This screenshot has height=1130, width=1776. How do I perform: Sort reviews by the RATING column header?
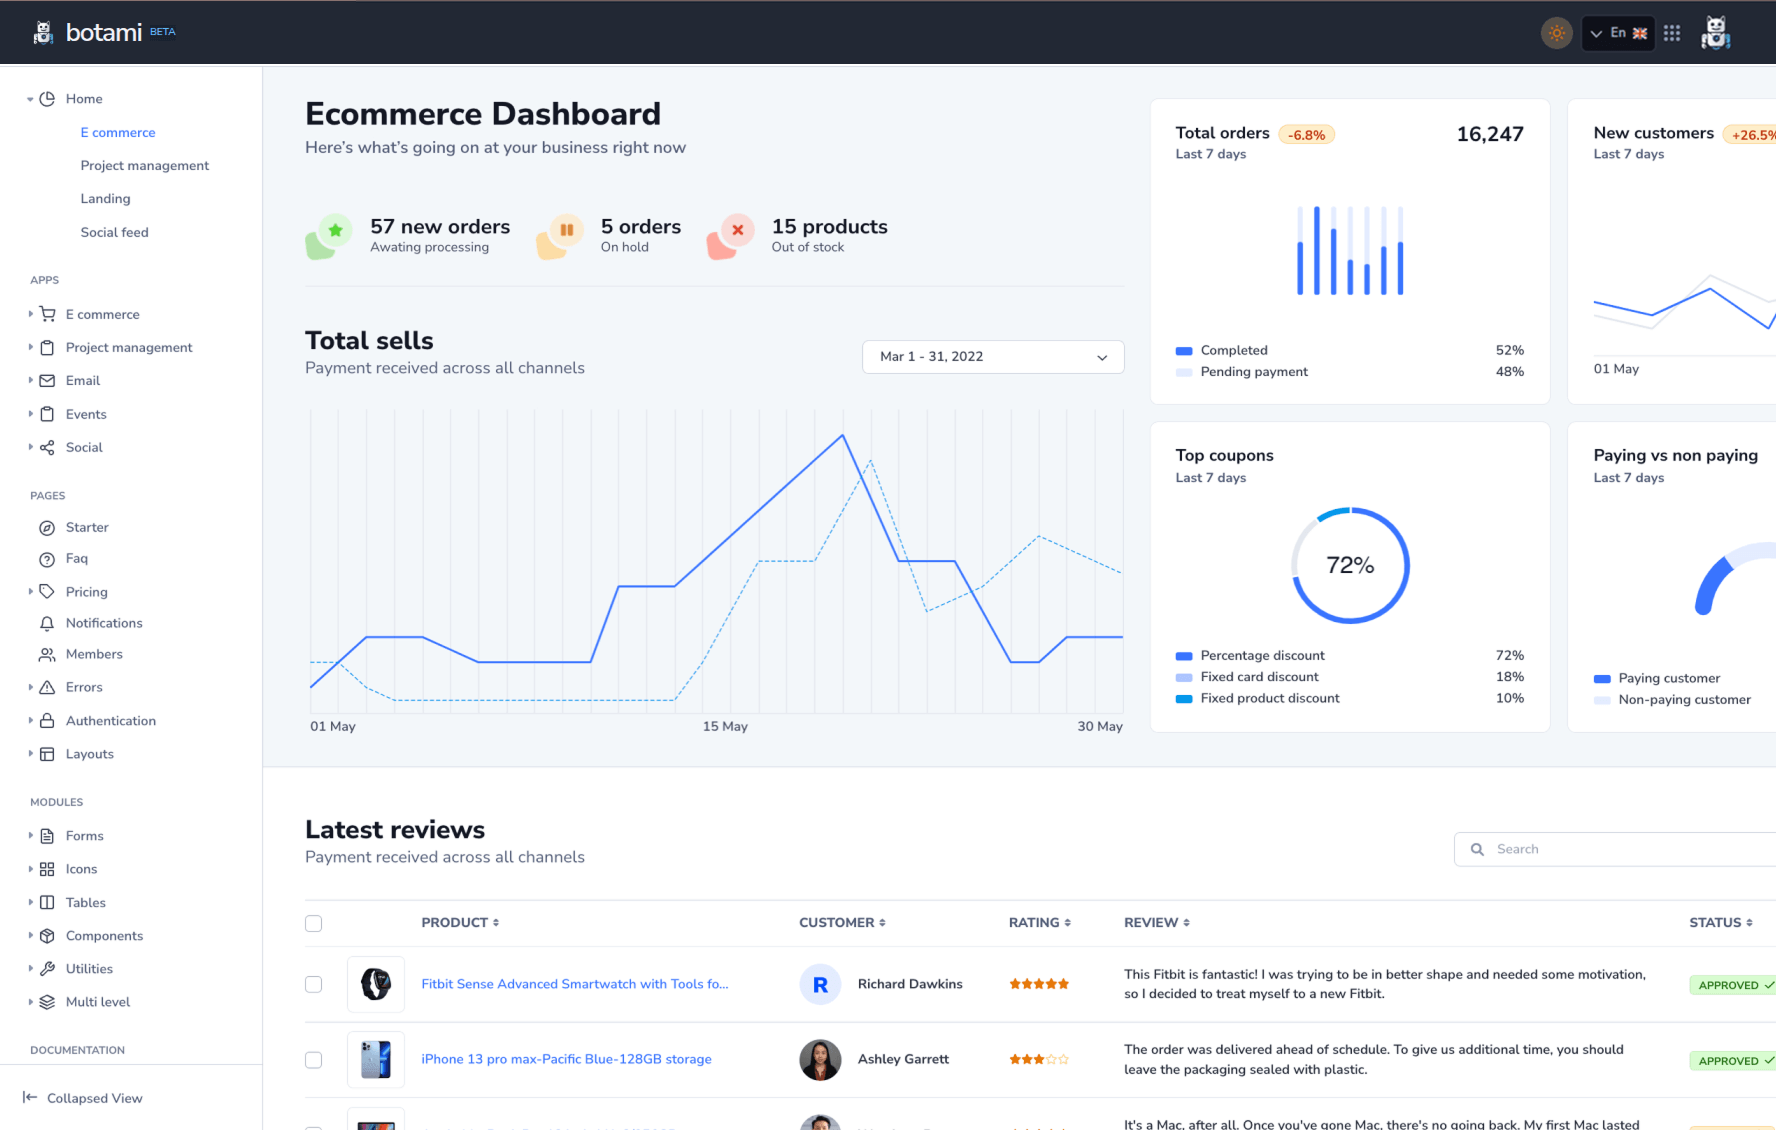[x=1039, y=923]
